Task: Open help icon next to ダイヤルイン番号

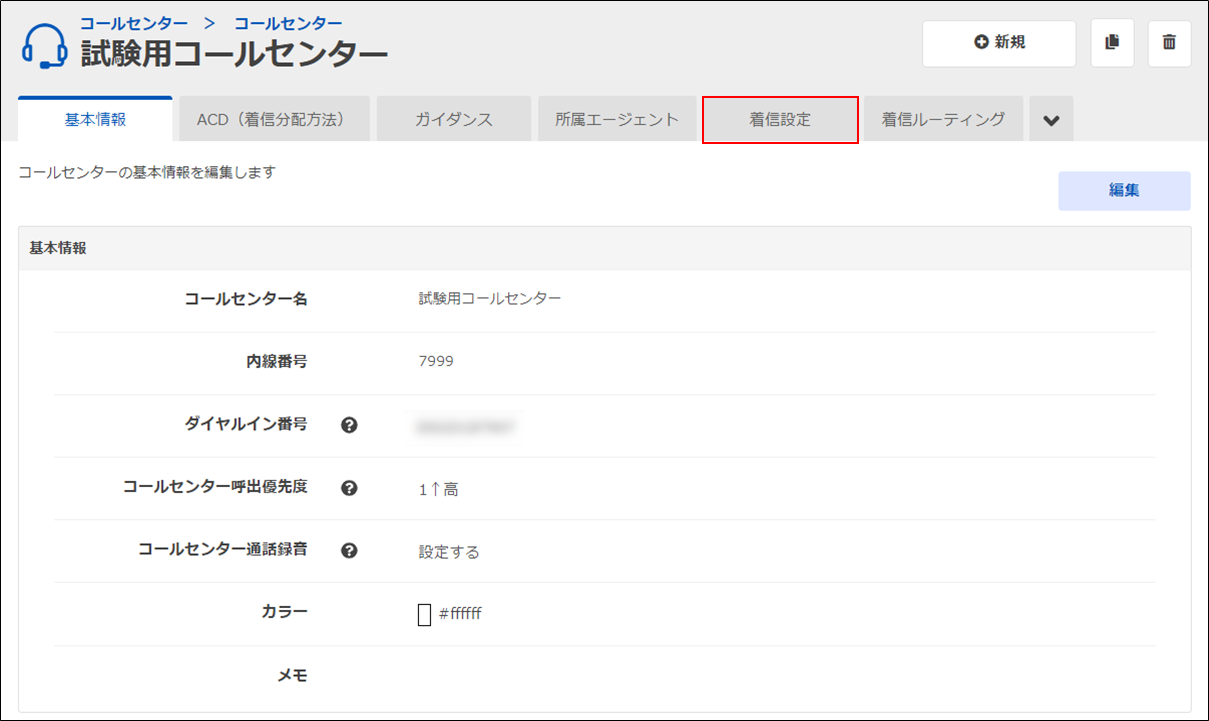Action: tap(349, 425)
